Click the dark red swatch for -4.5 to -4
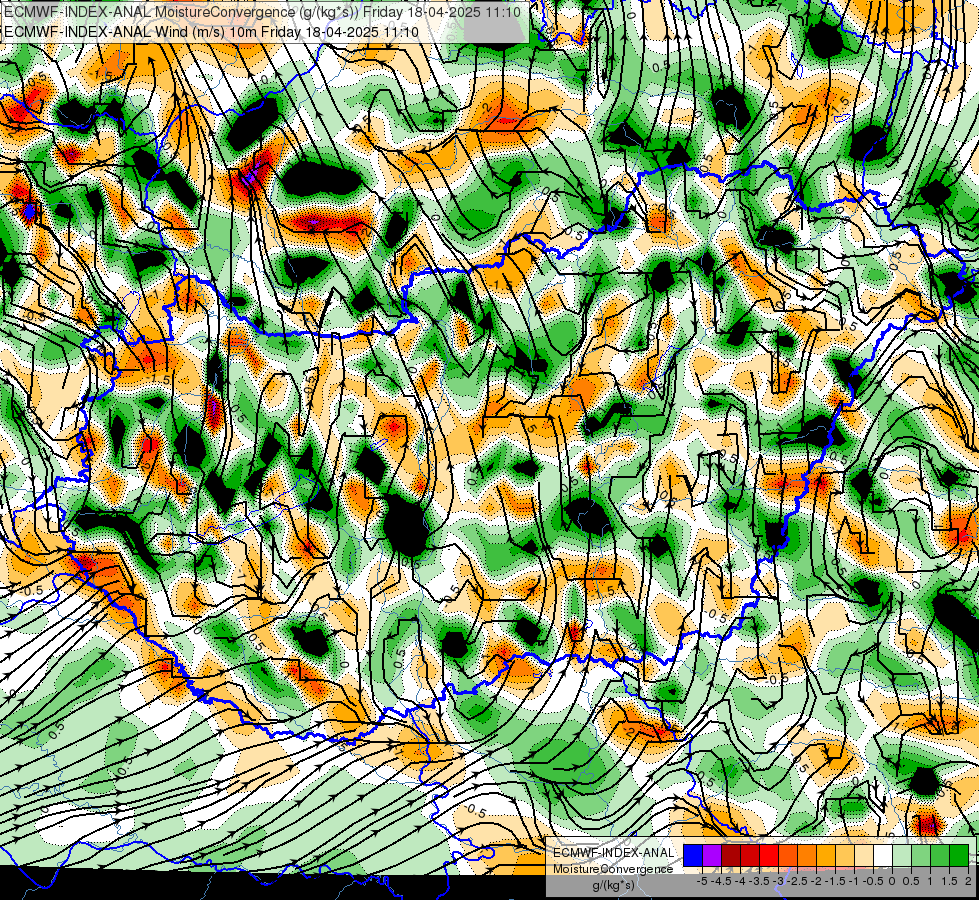 coord(731,855)
